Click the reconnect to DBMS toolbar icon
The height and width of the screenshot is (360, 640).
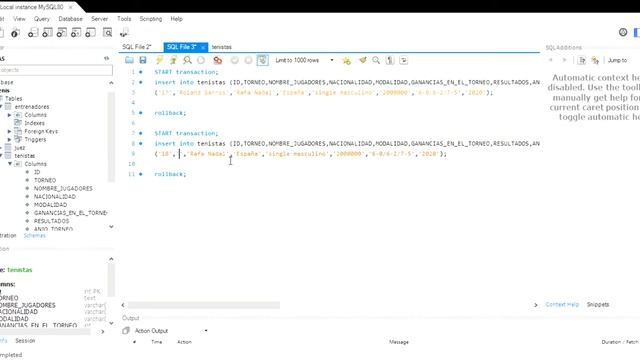[124, 33]
